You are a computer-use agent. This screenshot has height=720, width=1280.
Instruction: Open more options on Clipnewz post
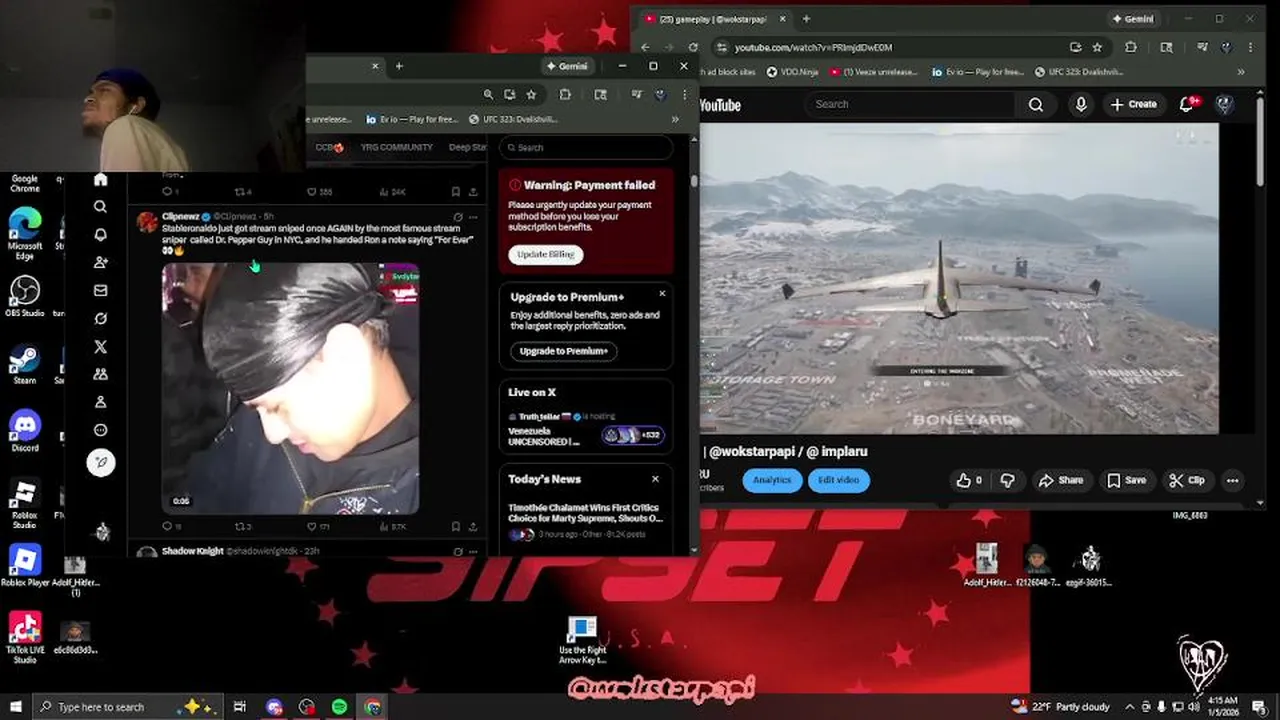coord(473,216)
